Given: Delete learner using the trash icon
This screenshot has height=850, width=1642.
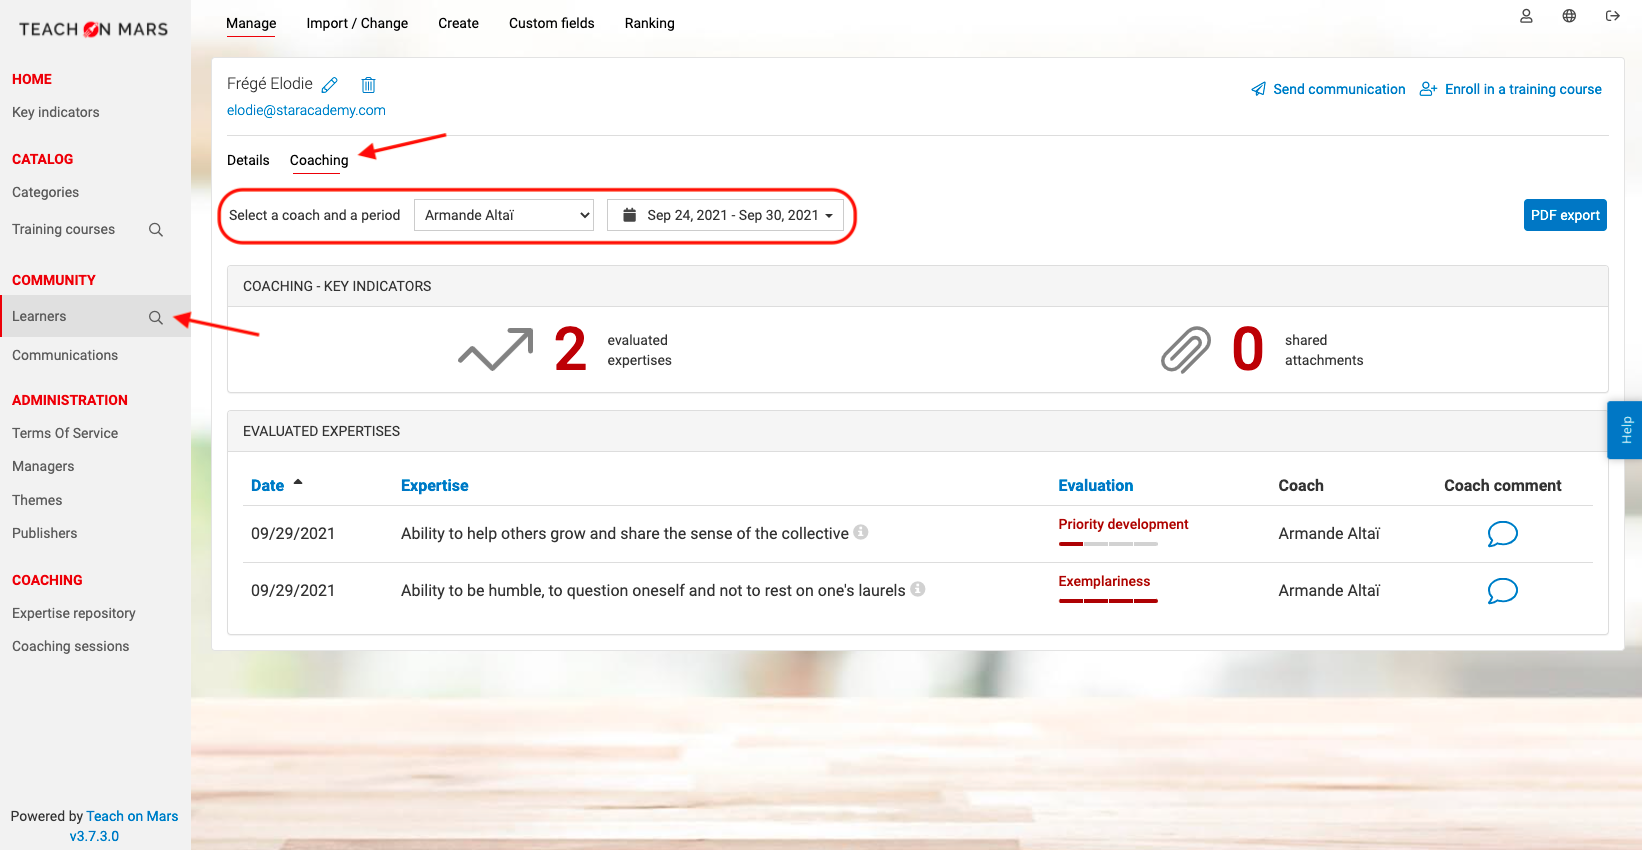Looking at the screenshot, I should 368,85.
